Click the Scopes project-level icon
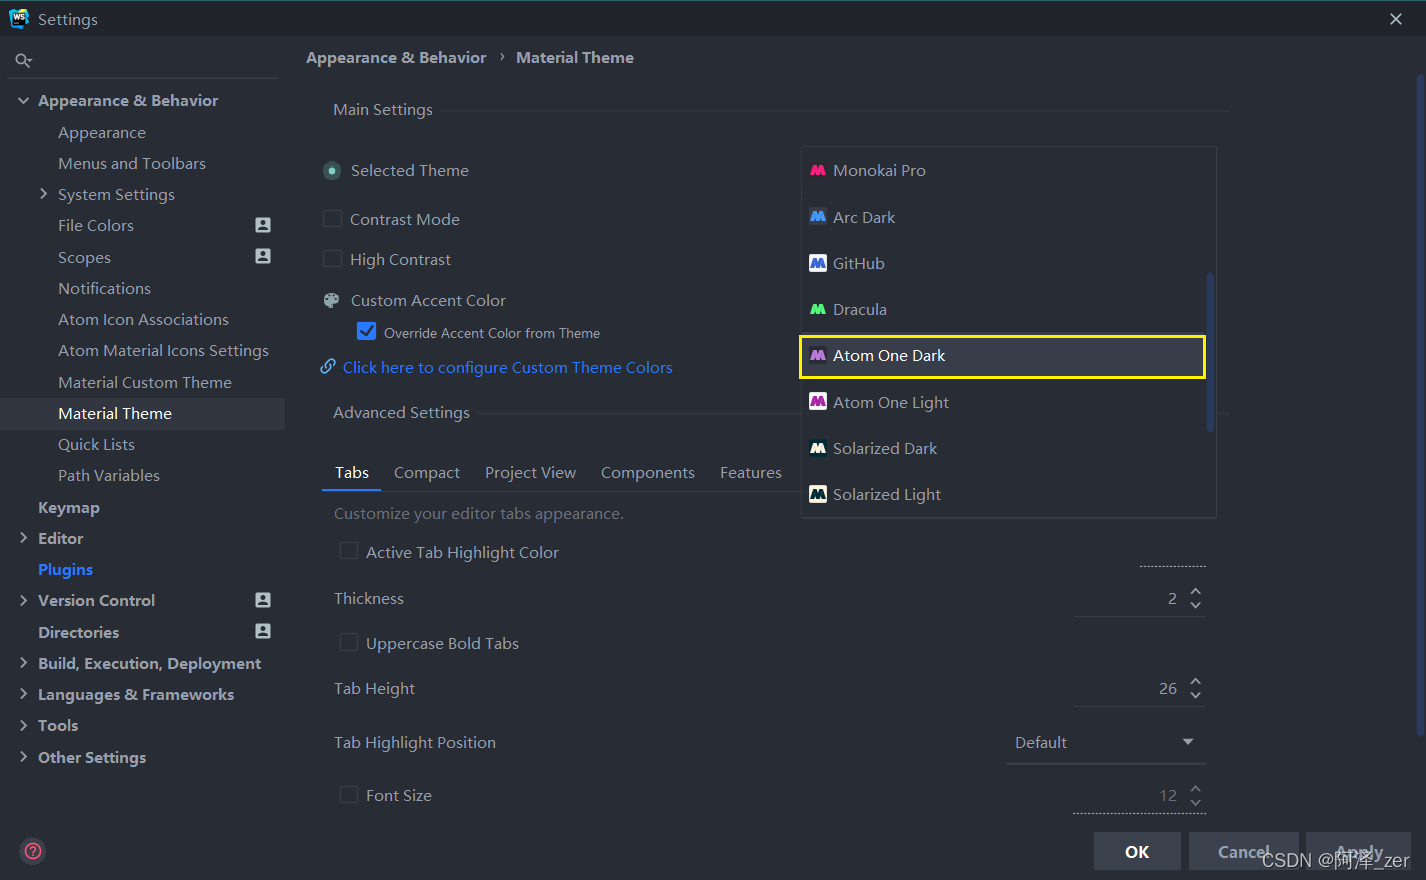This screenshot has width=1426, height=880. click(x=263, y=256)
